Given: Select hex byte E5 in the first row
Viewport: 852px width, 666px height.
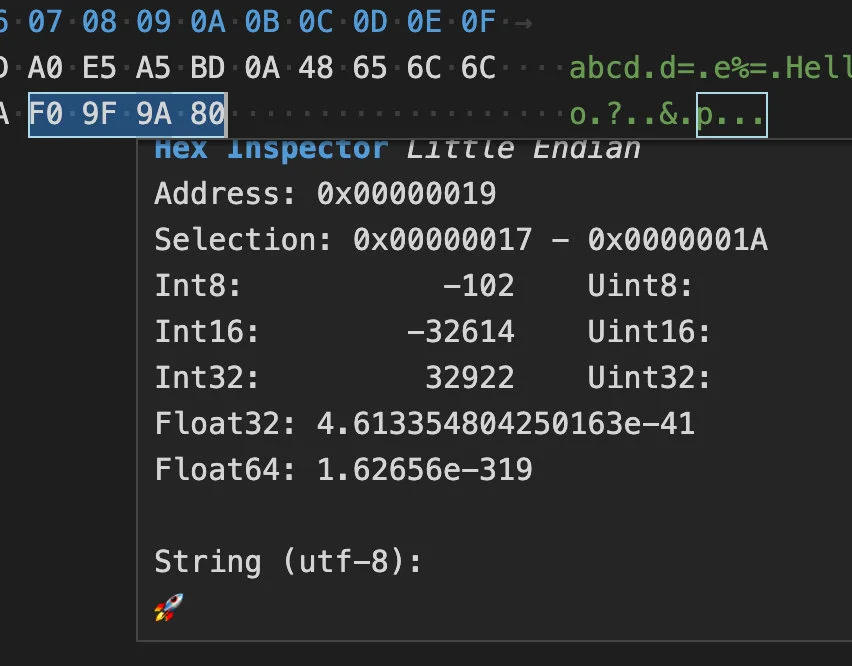Looking at the screenshot, I should (x=100, y=68).
